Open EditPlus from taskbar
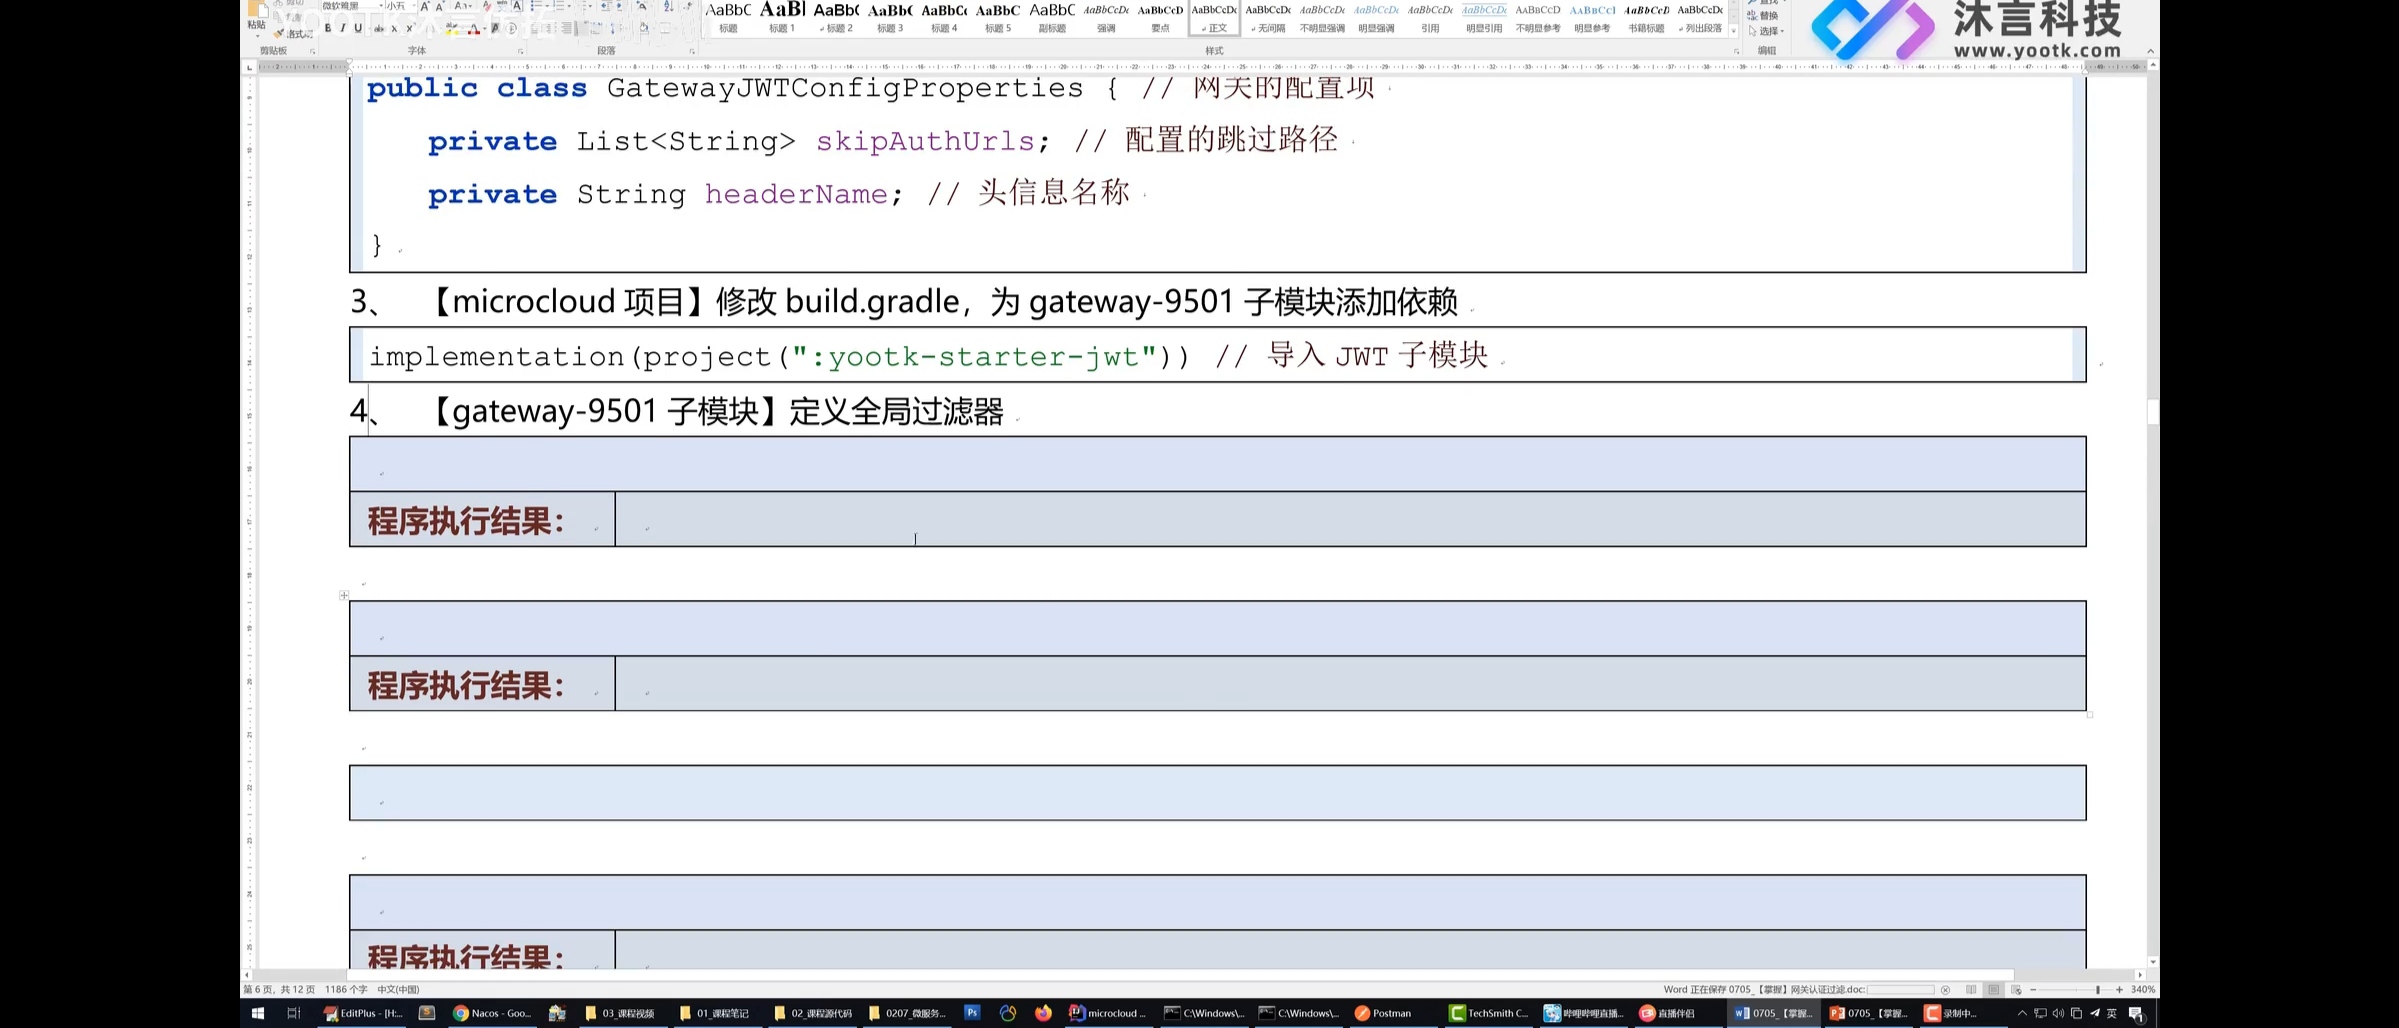 pos(363,1013)
